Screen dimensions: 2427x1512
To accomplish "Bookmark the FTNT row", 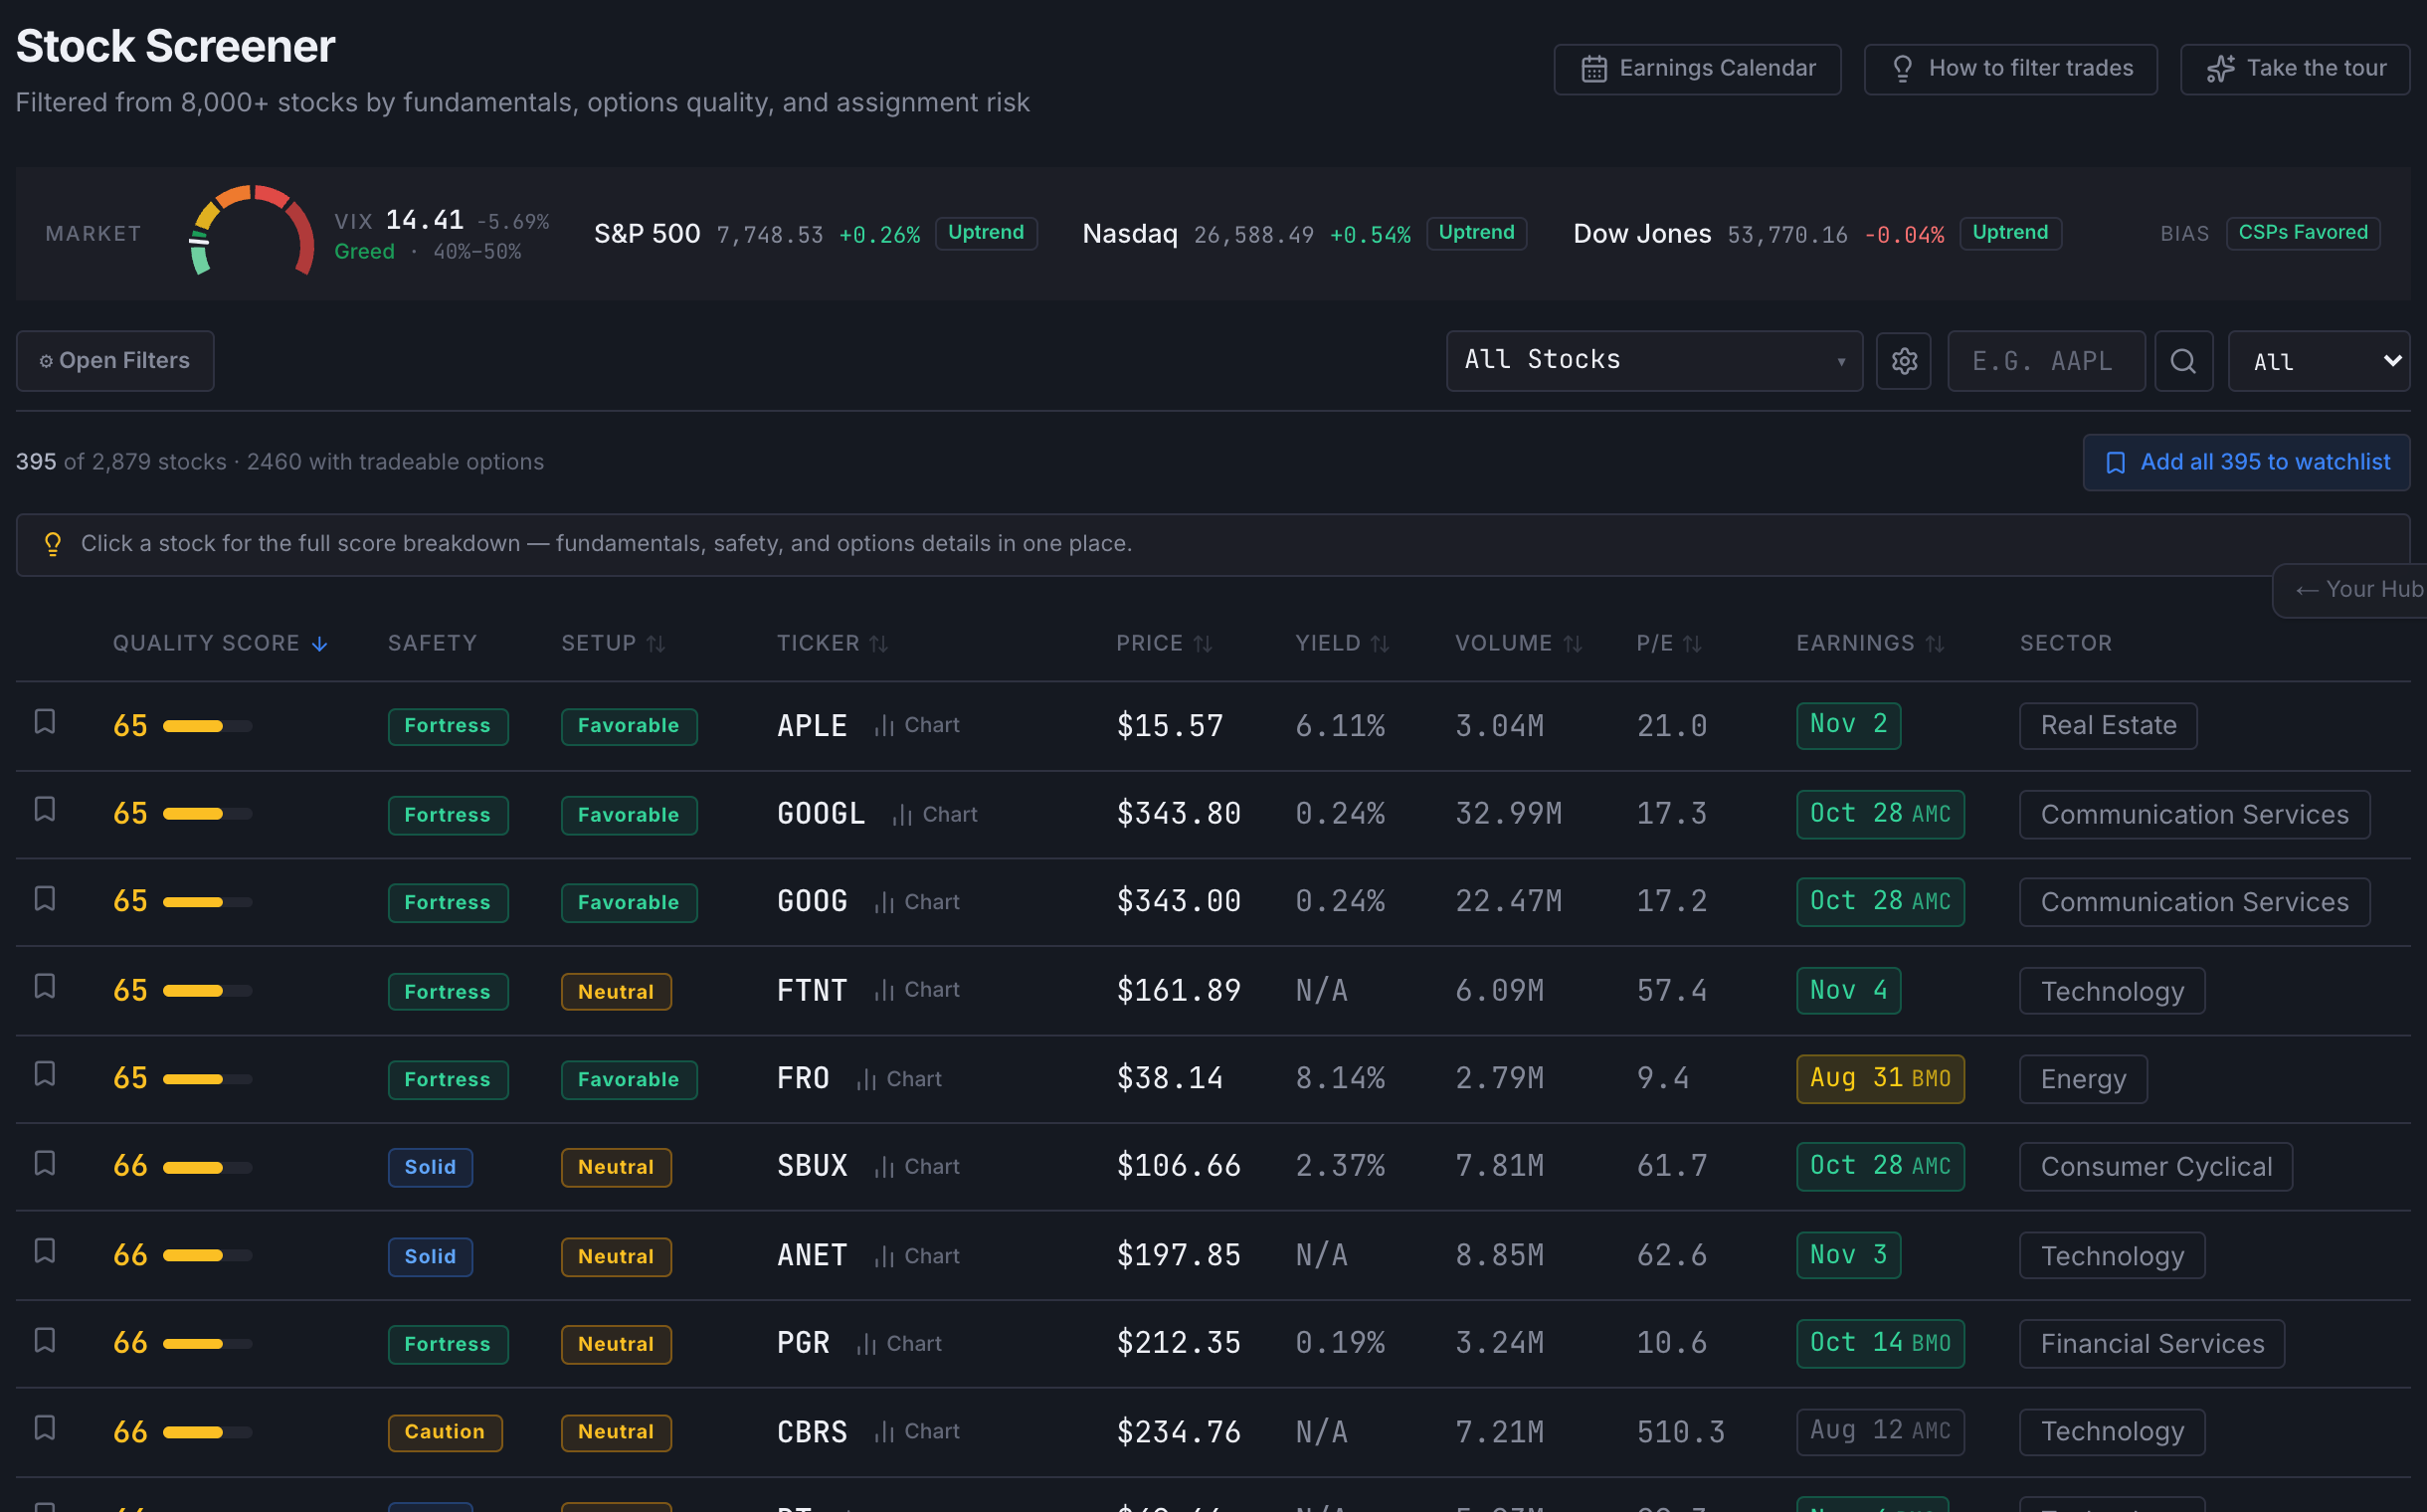I will tap(44, 987).
